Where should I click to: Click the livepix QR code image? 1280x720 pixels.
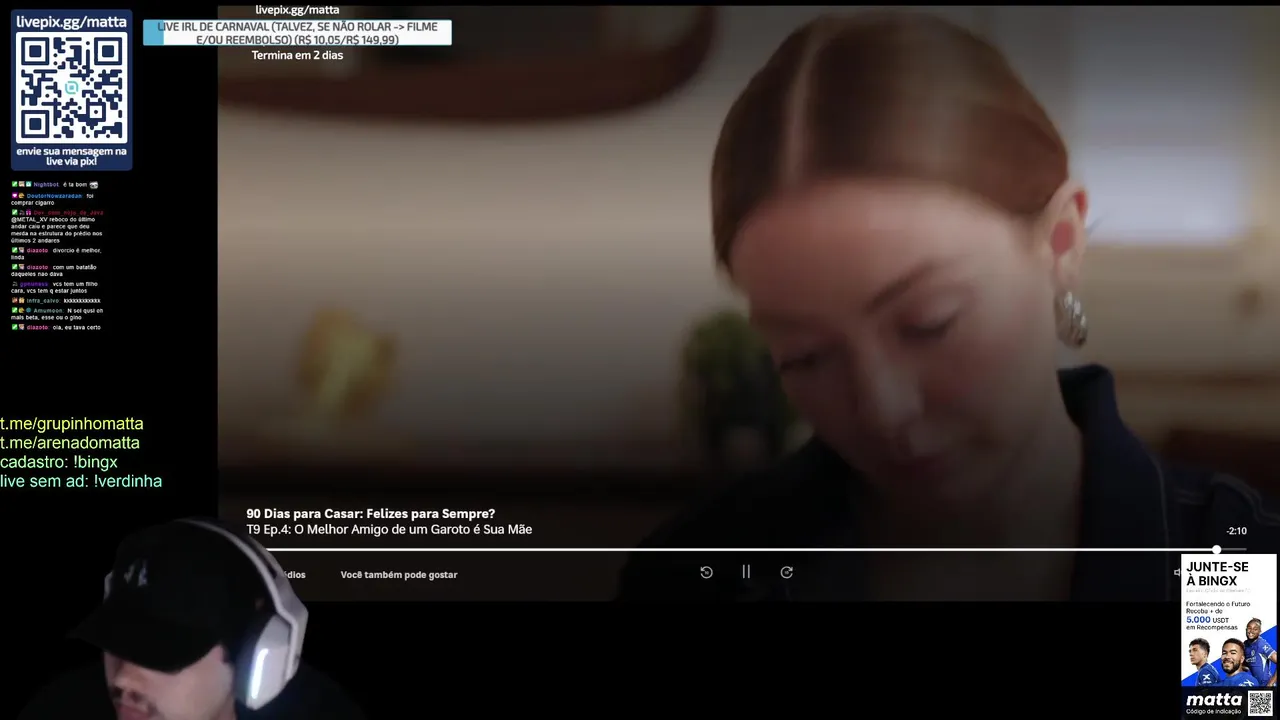pyautogui.click(x=72, y=88)
